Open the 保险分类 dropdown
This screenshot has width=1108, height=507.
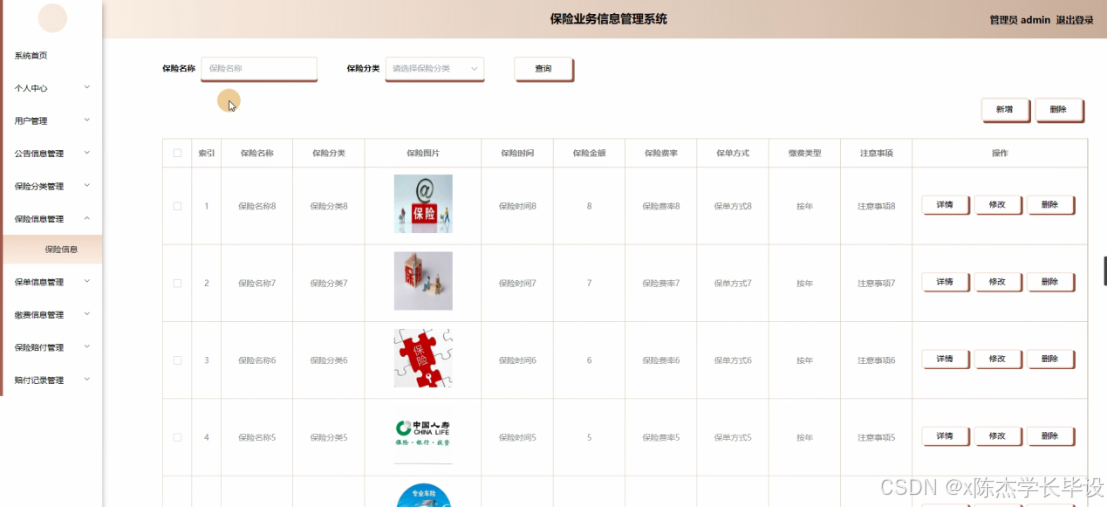click(x=435, y=69)
